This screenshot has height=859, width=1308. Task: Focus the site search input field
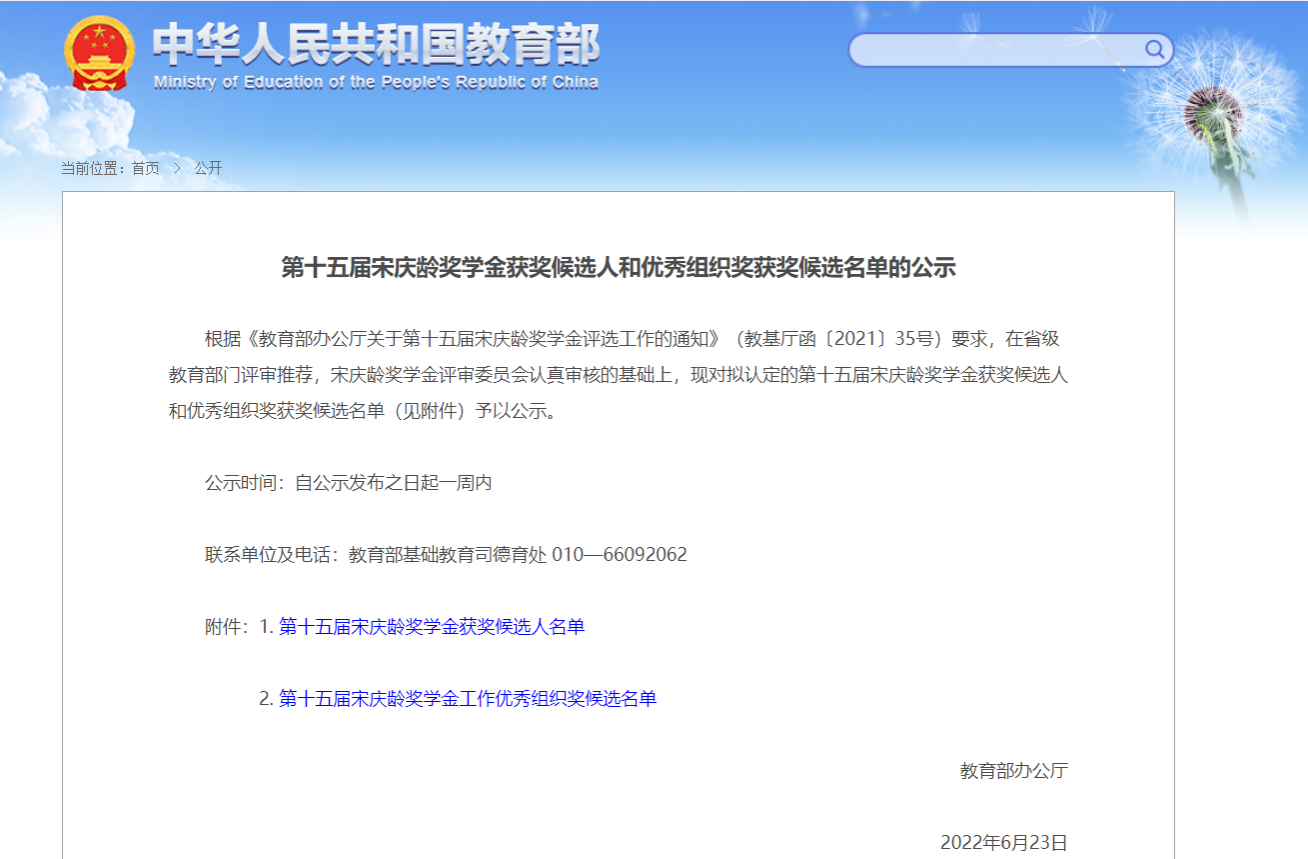coord(1010,50)
